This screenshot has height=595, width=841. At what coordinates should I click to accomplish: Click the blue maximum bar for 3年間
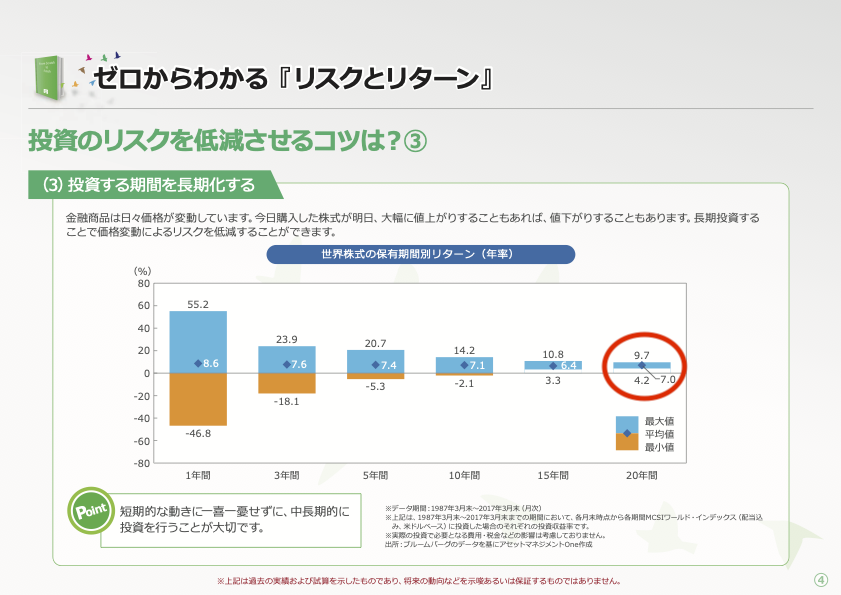(287, 359)
